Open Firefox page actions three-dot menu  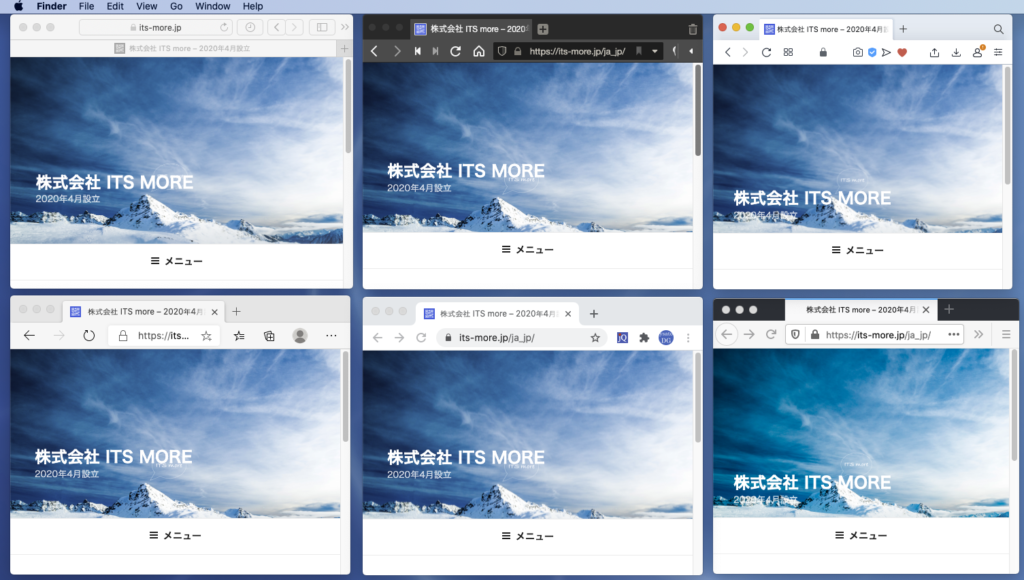tap(953, 334)
